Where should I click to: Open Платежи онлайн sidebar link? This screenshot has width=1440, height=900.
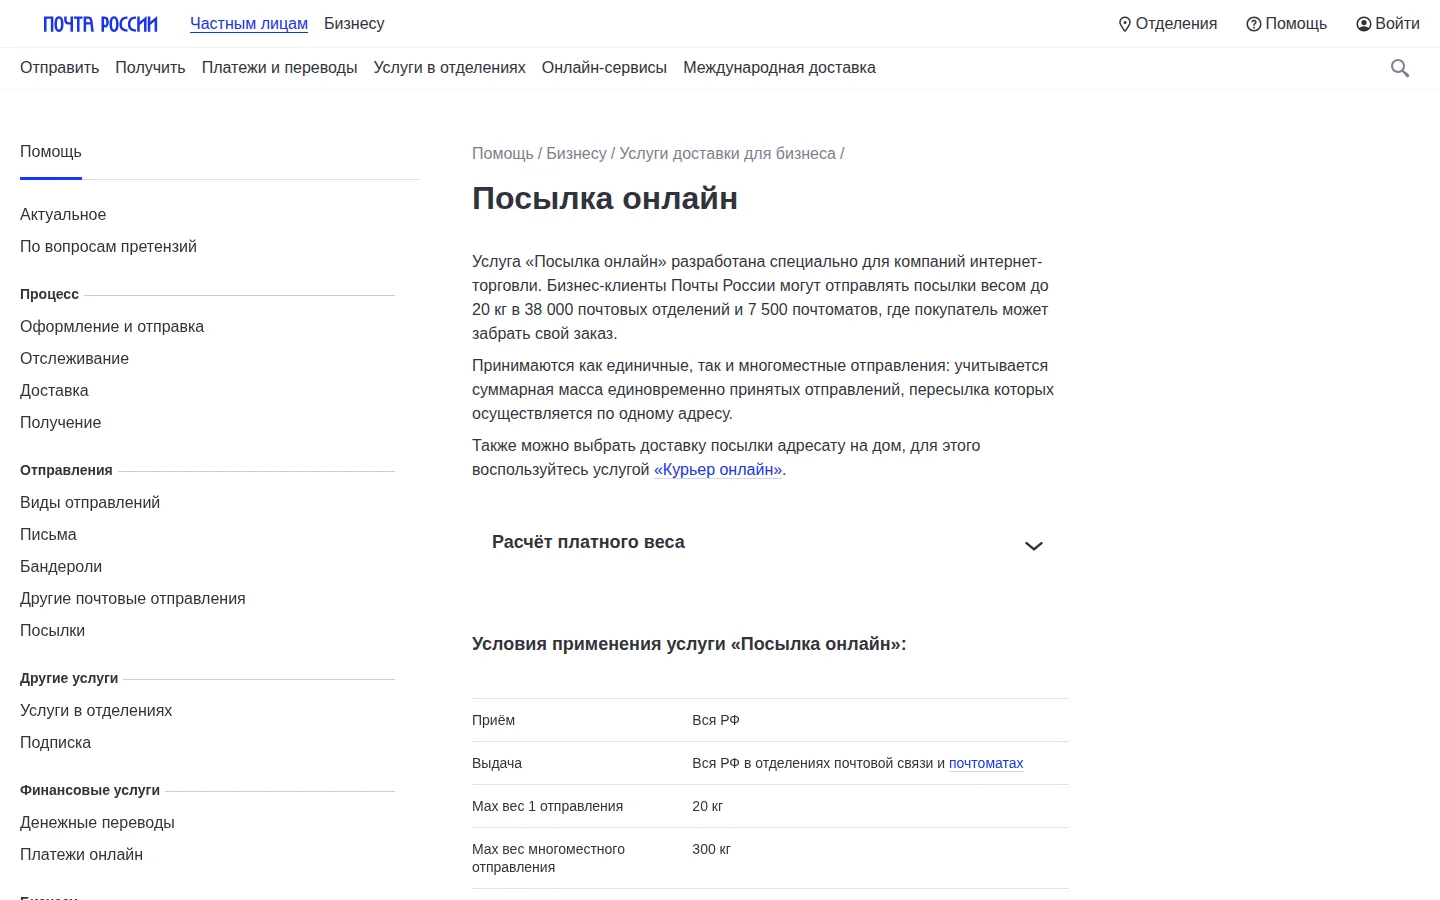pos(81,855)
